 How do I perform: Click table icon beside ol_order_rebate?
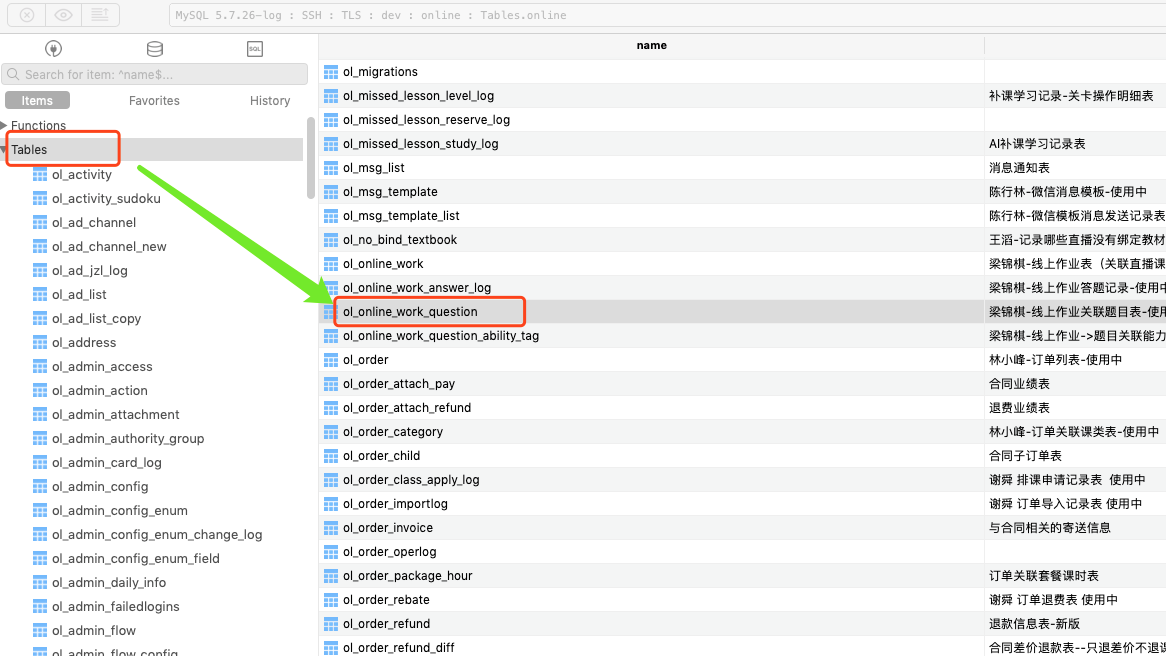click(x=331, y=600)
